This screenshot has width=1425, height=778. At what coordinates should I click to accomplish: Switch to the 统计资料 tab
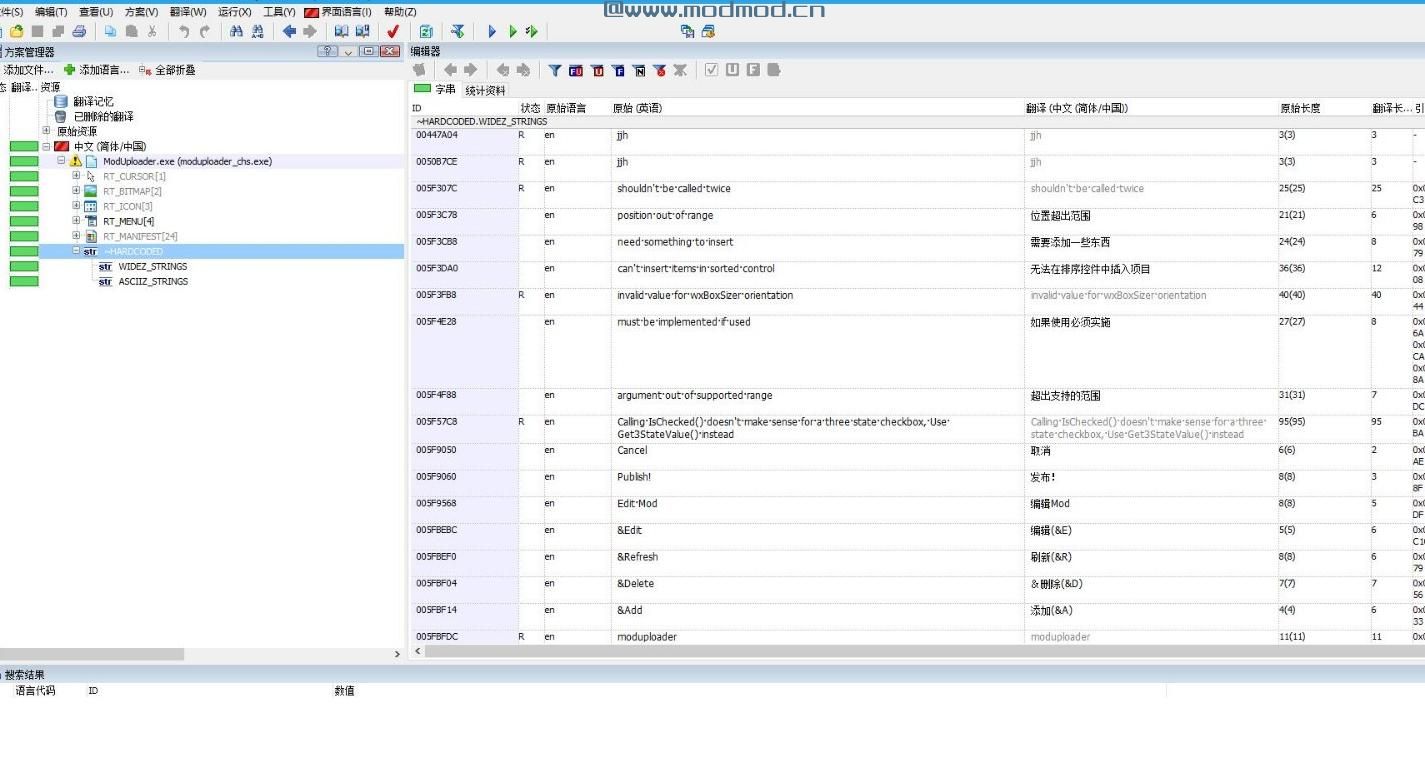[485, 90]
